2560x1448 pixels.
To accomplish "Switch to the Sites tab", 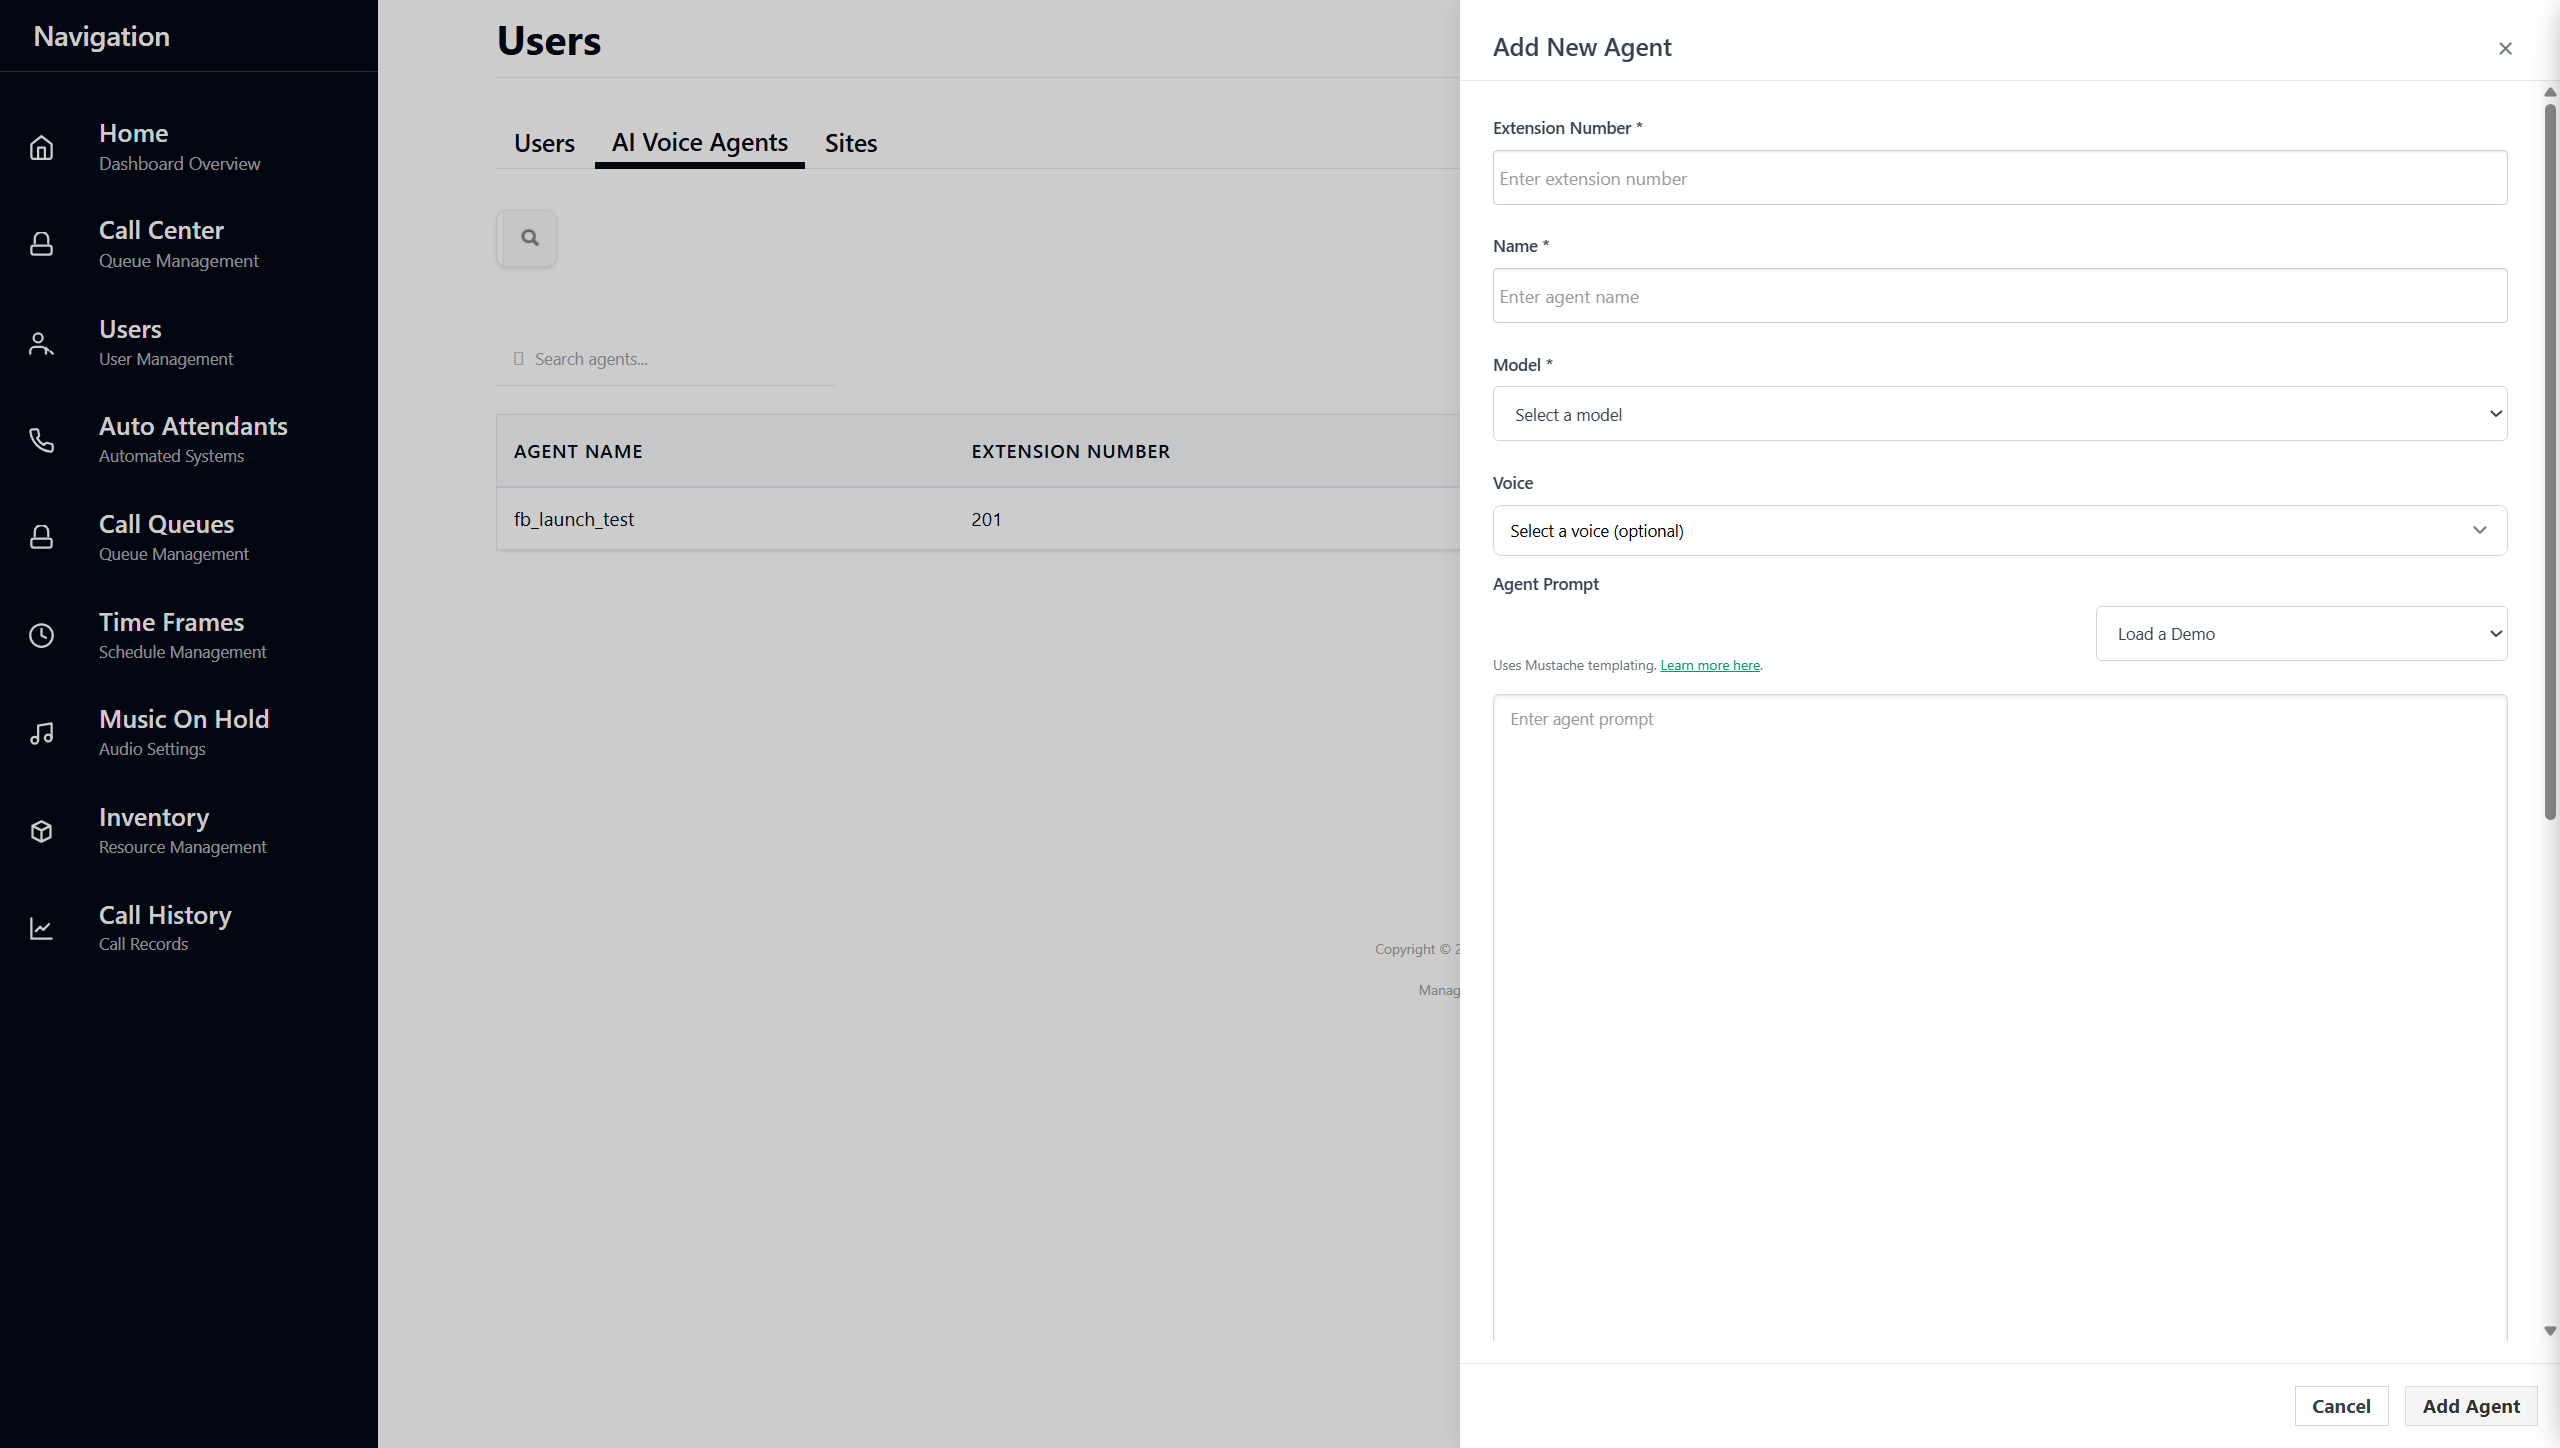I will tap(850, 143).
